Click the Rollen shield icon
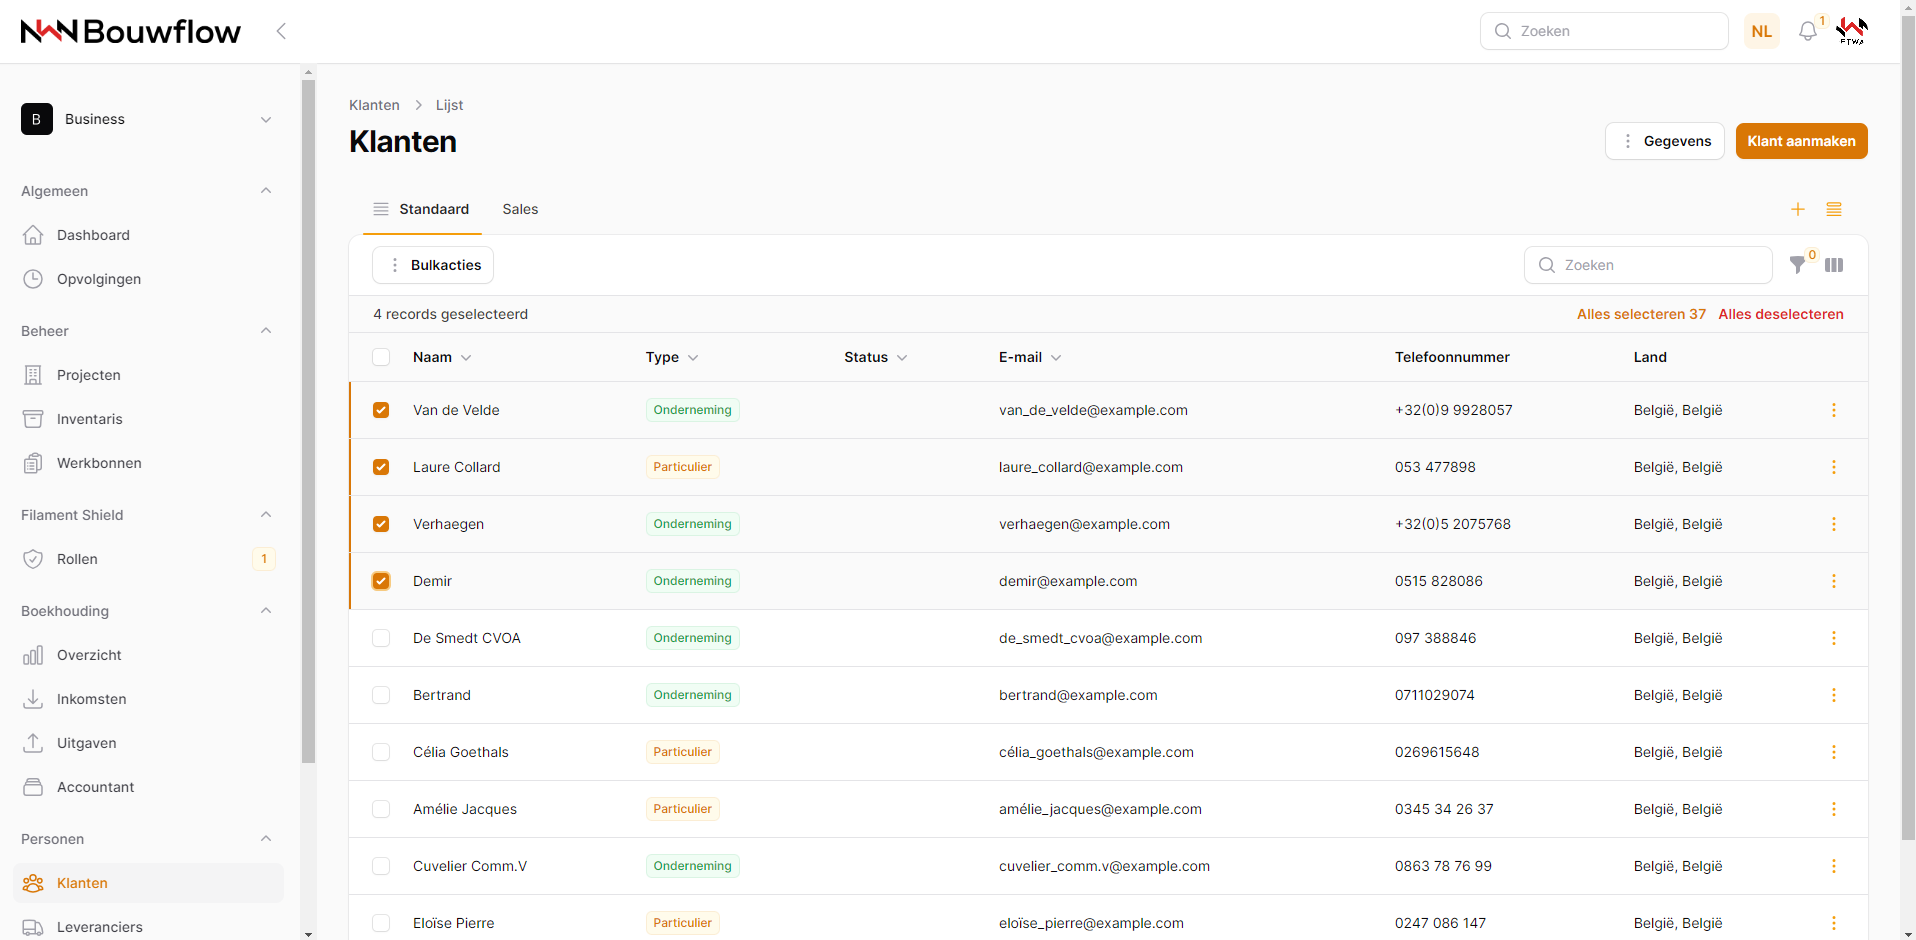Image resolution: width=1916 pixels, height=940 pixels. pyautogui.click(x=33, y=559)
